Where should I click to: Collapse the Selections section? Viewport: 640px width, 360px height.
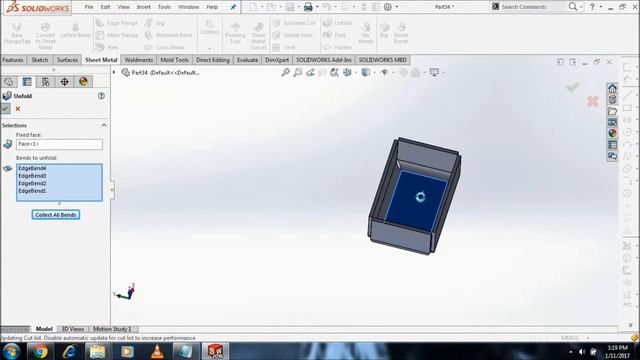(104, 125)
